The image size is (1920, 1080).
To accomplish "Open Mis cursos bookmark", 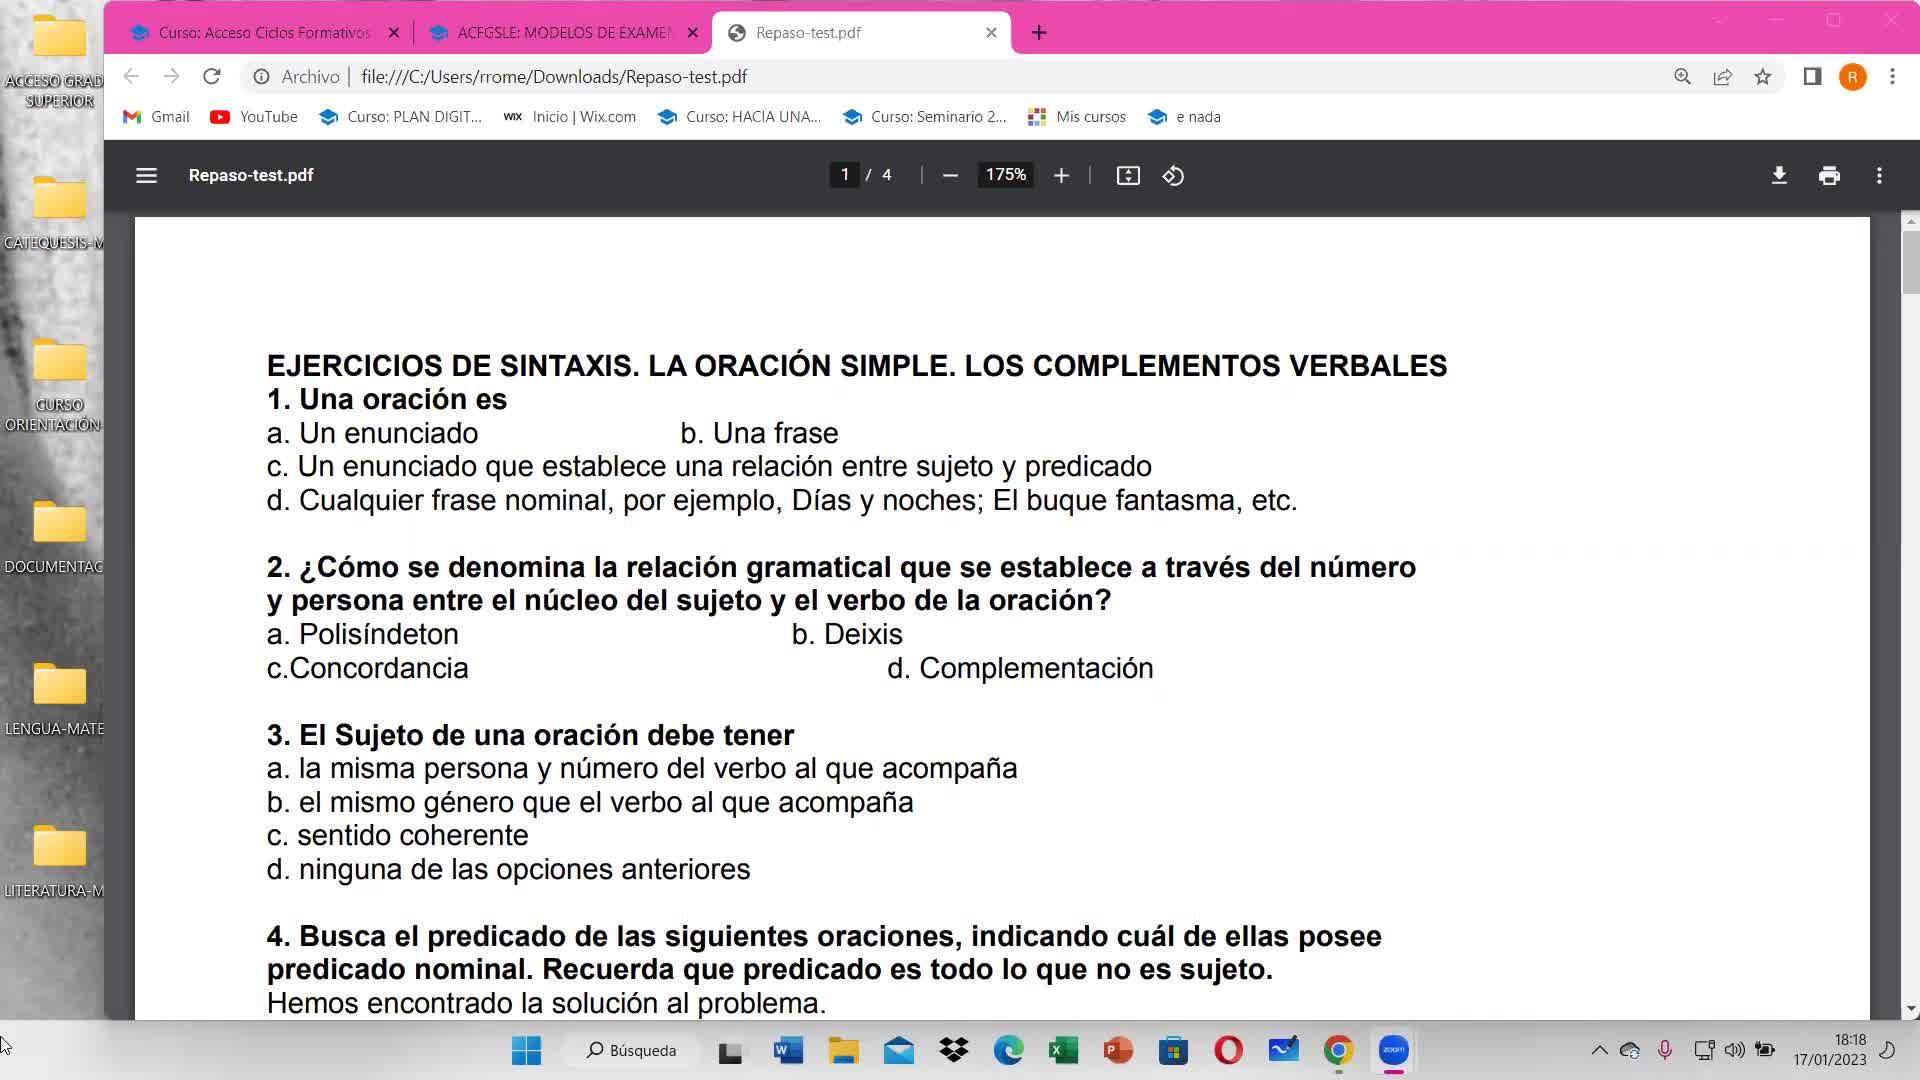I will tap(1077, 117).
